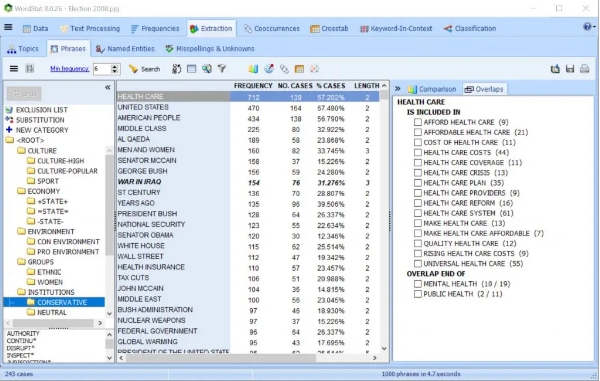The image size is (600, 381).
Task: Click the table view window icon
Action: [x=191, y=69]
